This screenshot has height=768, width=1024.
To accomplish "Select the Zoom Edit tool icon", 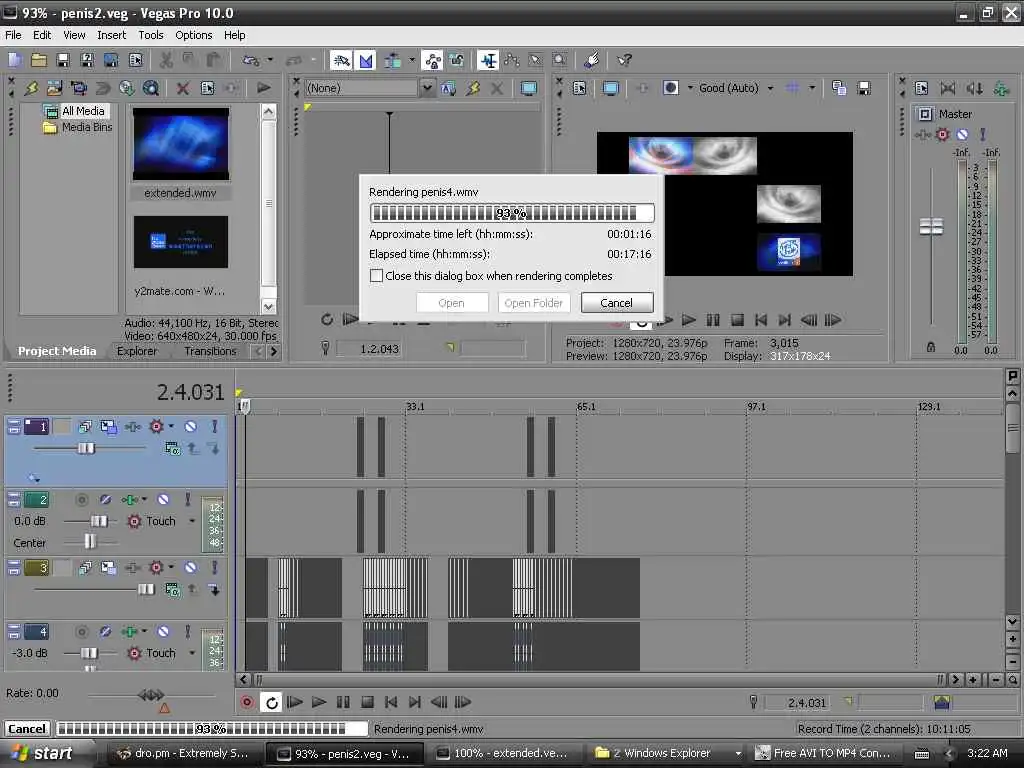I will 560,61.
